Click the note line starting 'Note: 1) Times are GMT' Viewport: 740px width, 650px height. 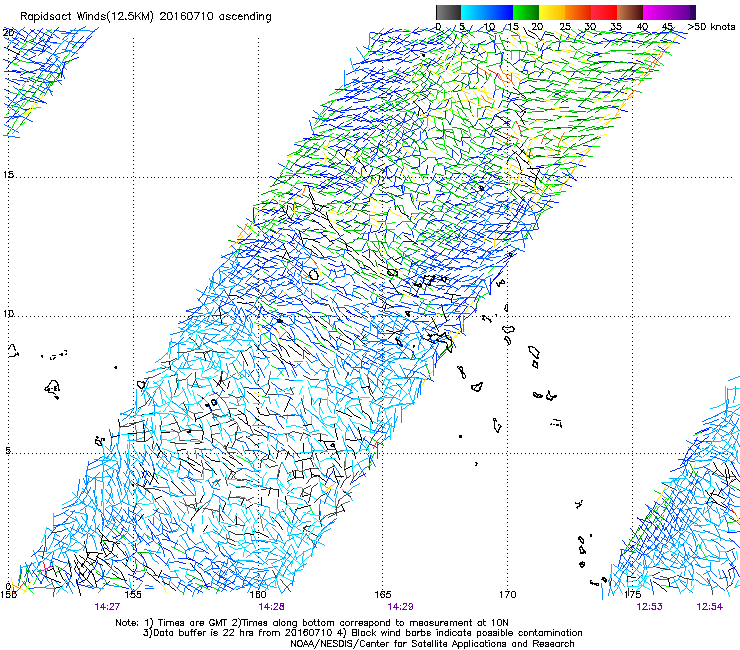(312, 623)
